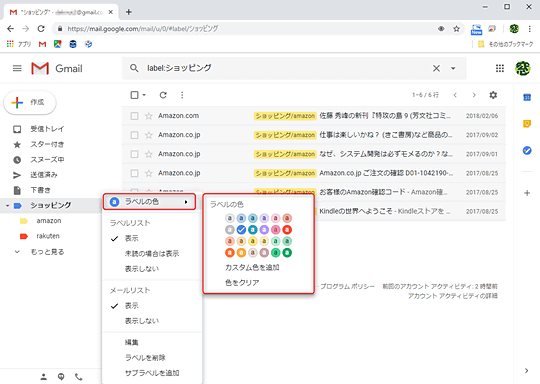Open Google Keep side panel icon

(527, 124)
